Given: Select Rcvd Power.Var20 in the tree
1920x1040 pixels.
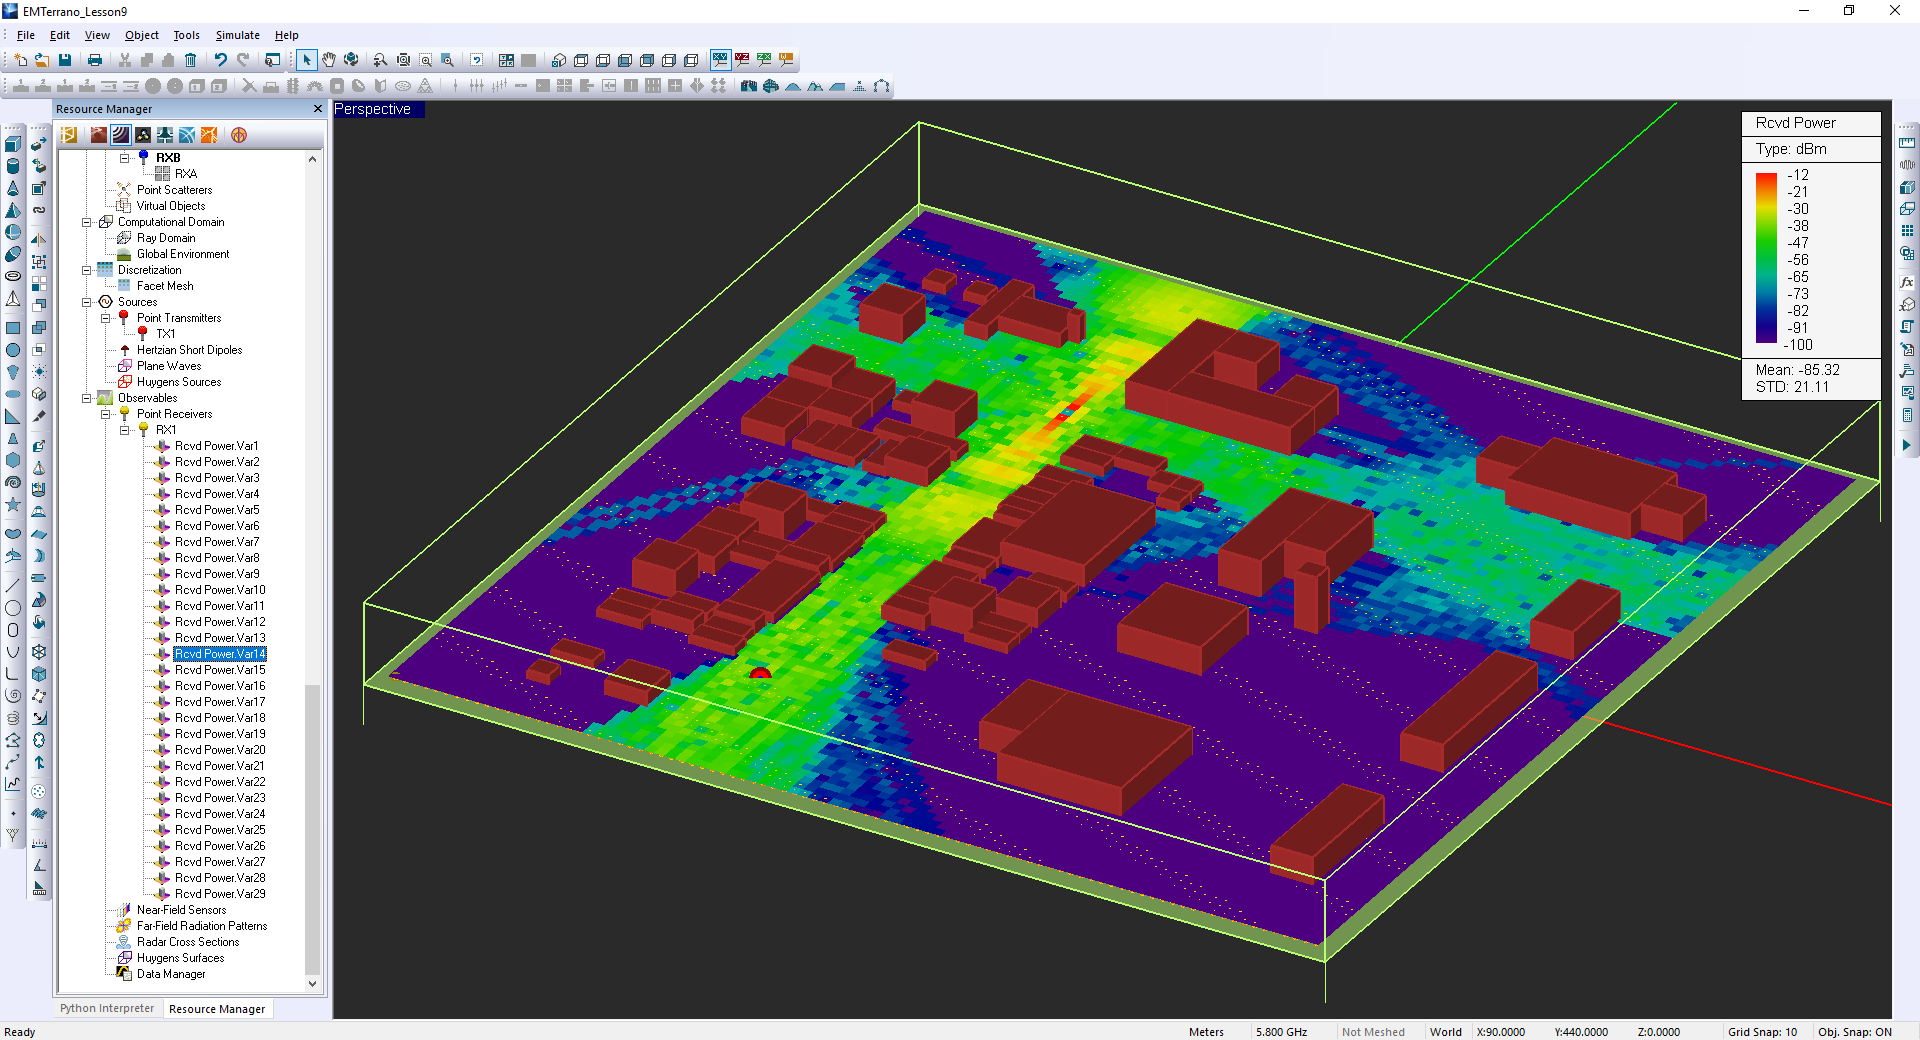Looking at the screenshot, I should tap(220, 750).
